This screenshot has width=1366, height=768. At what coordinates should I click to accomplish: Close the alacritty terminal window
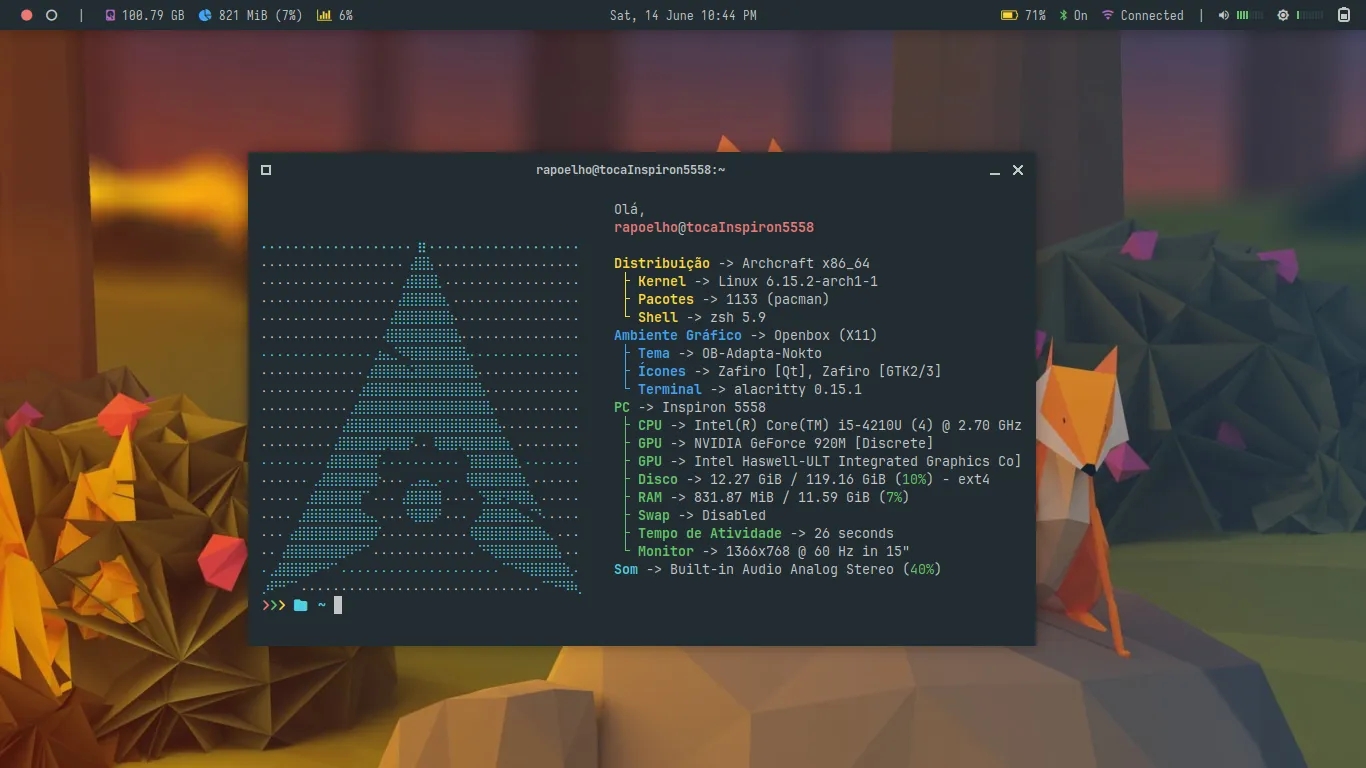coord(1018,170)
